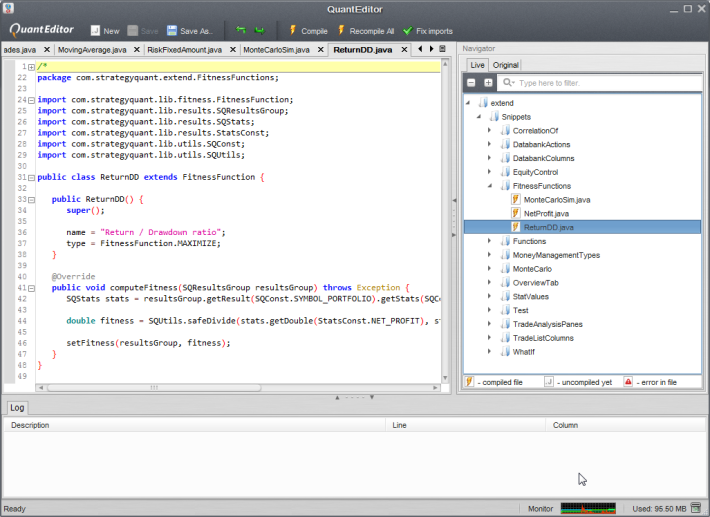Select the ReturnDD.java editor tab

point(363,50)
